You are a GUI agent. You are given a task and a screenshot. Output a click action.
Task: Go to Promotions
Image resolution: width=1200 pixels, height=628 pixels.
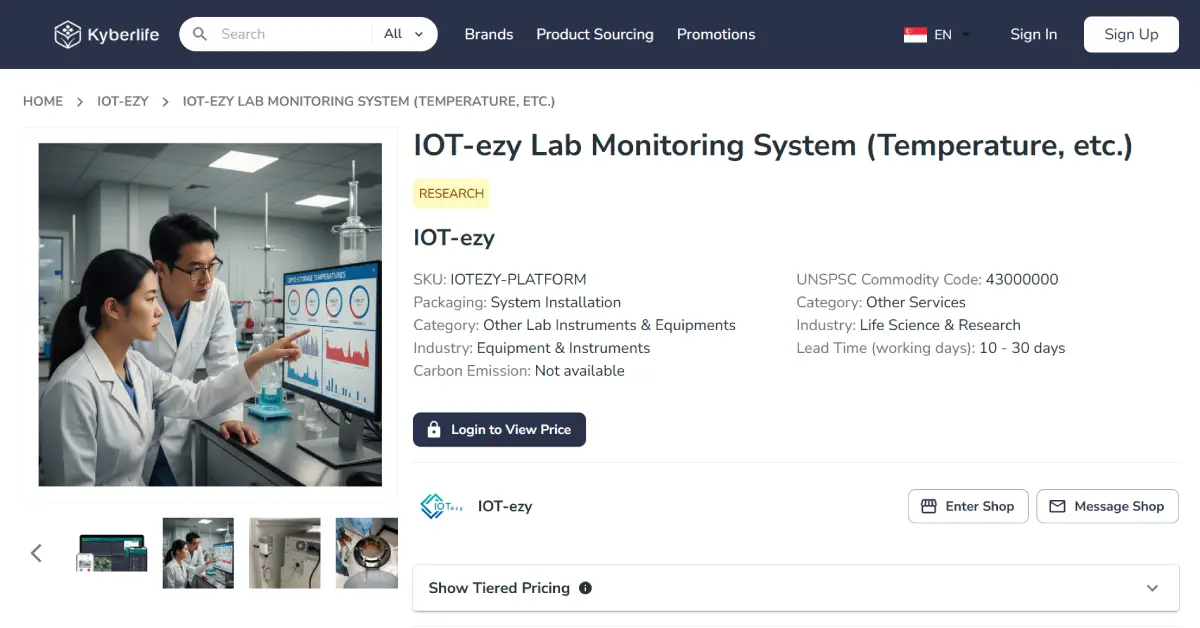[716, 34]
